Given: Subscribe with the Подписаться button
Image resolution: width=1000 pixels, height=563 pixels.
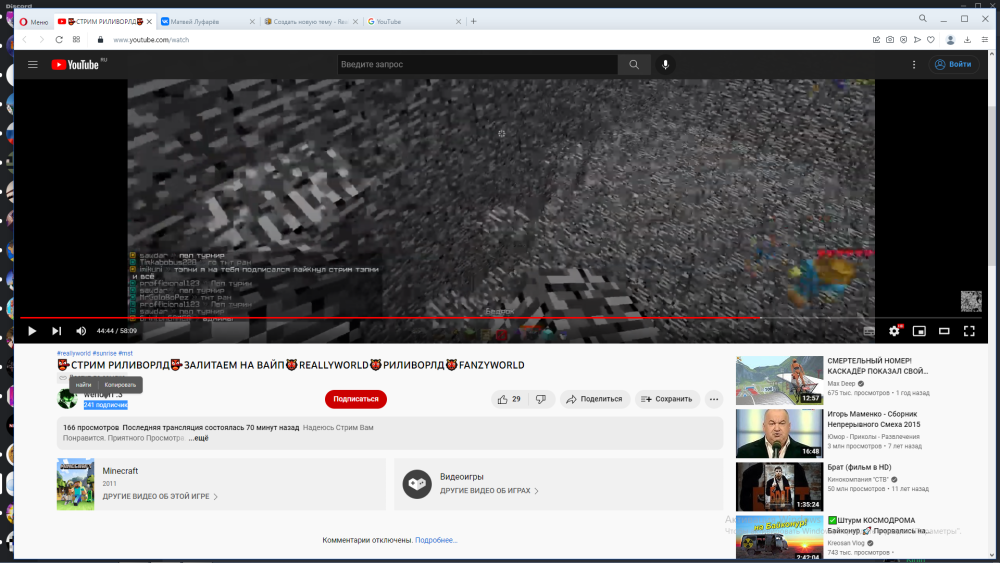Looking at the screenshot, I should point(356,399).
